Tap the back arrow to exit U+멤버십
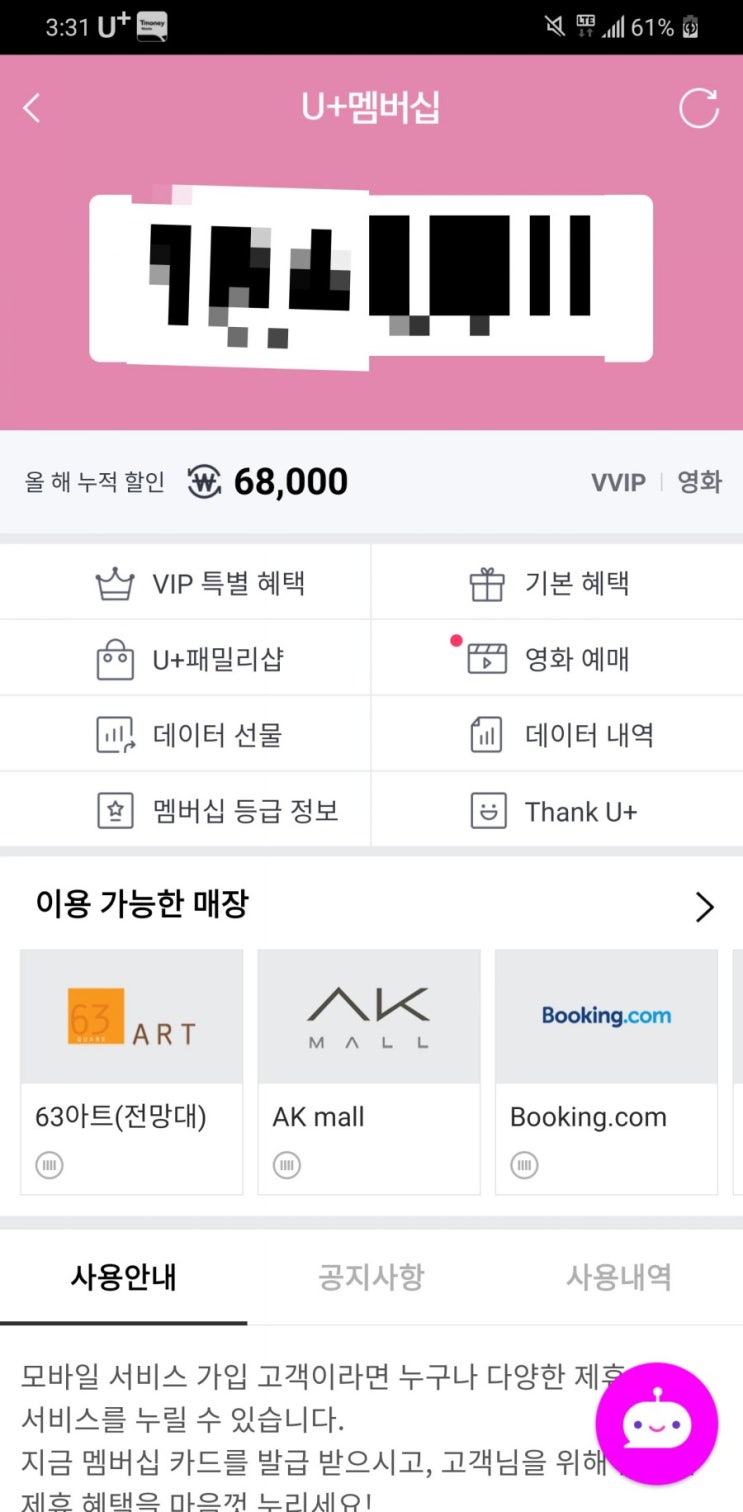743x1512 pixels. [x=32, y=108]
